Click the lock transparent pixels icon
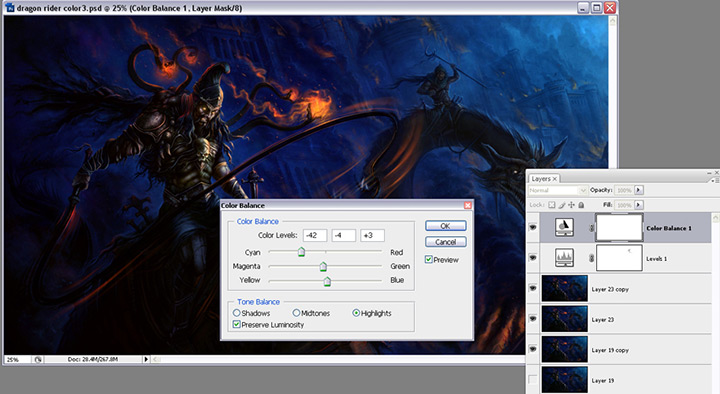 551,205
